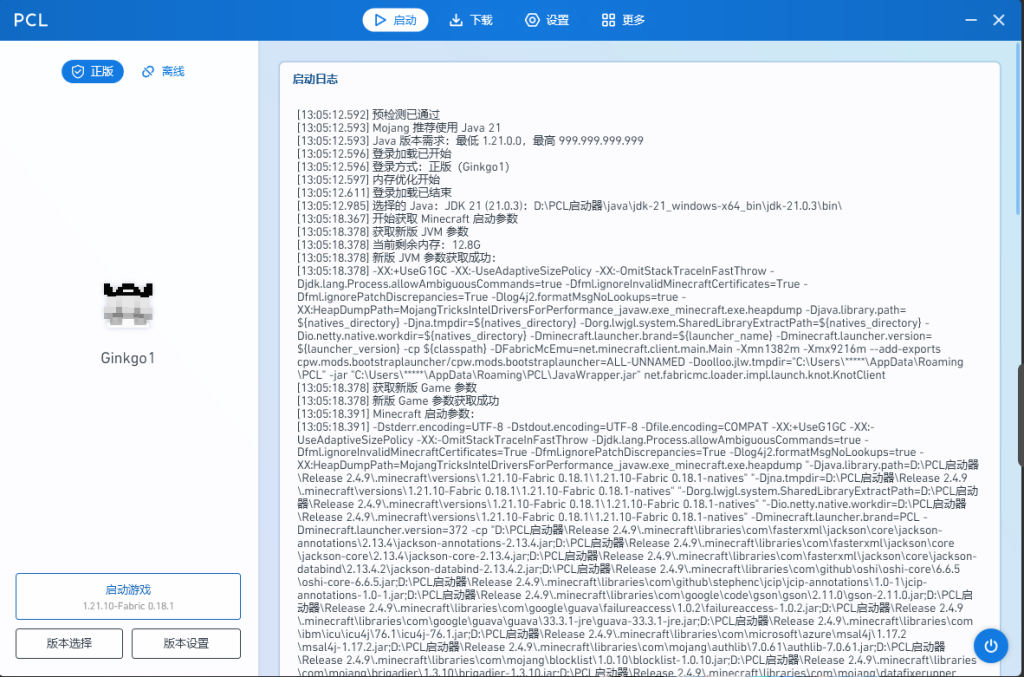Click the player skin avatar thumbnail
The height and width of the screenshot is (677, 1024).
tap(128, 305)
